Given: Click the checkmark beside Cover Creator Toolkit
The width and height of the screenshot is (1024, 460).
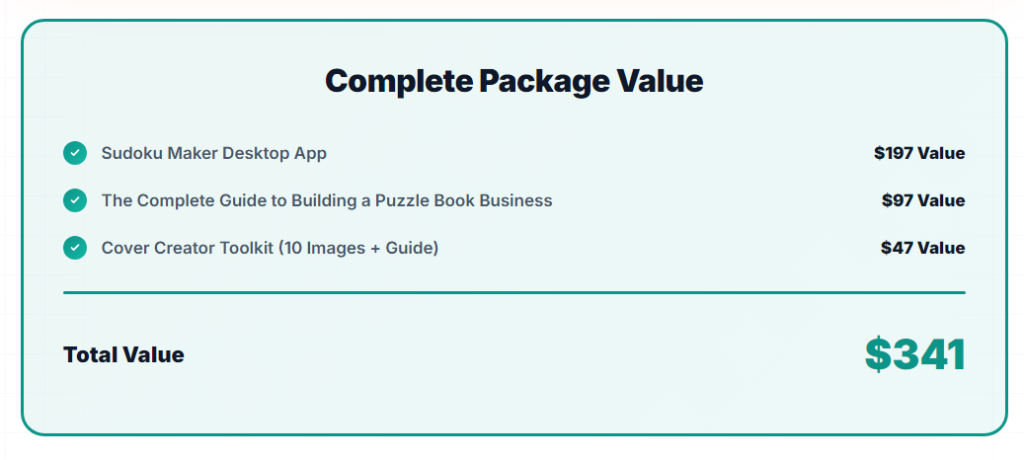Looking at the screenshot, I should [x=75, y=247].
